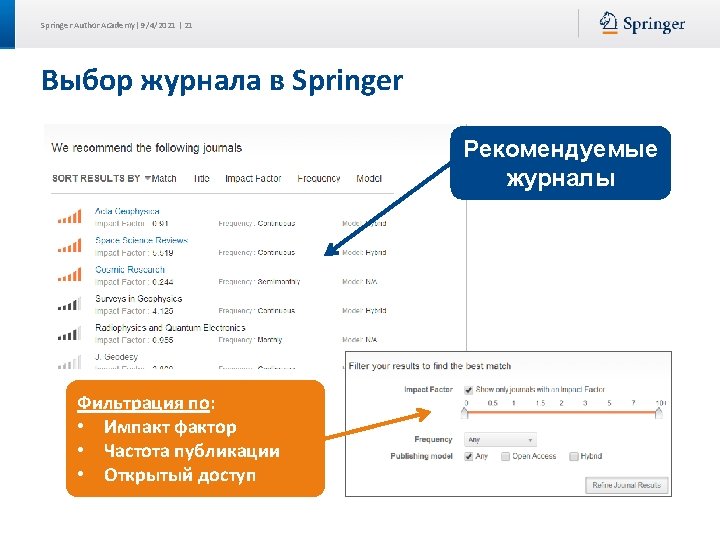Screen dimensions: 720x540
Task: Click match strength bars for Space Science Reviews
Action: pyautogui.click(x=69, y=245)
